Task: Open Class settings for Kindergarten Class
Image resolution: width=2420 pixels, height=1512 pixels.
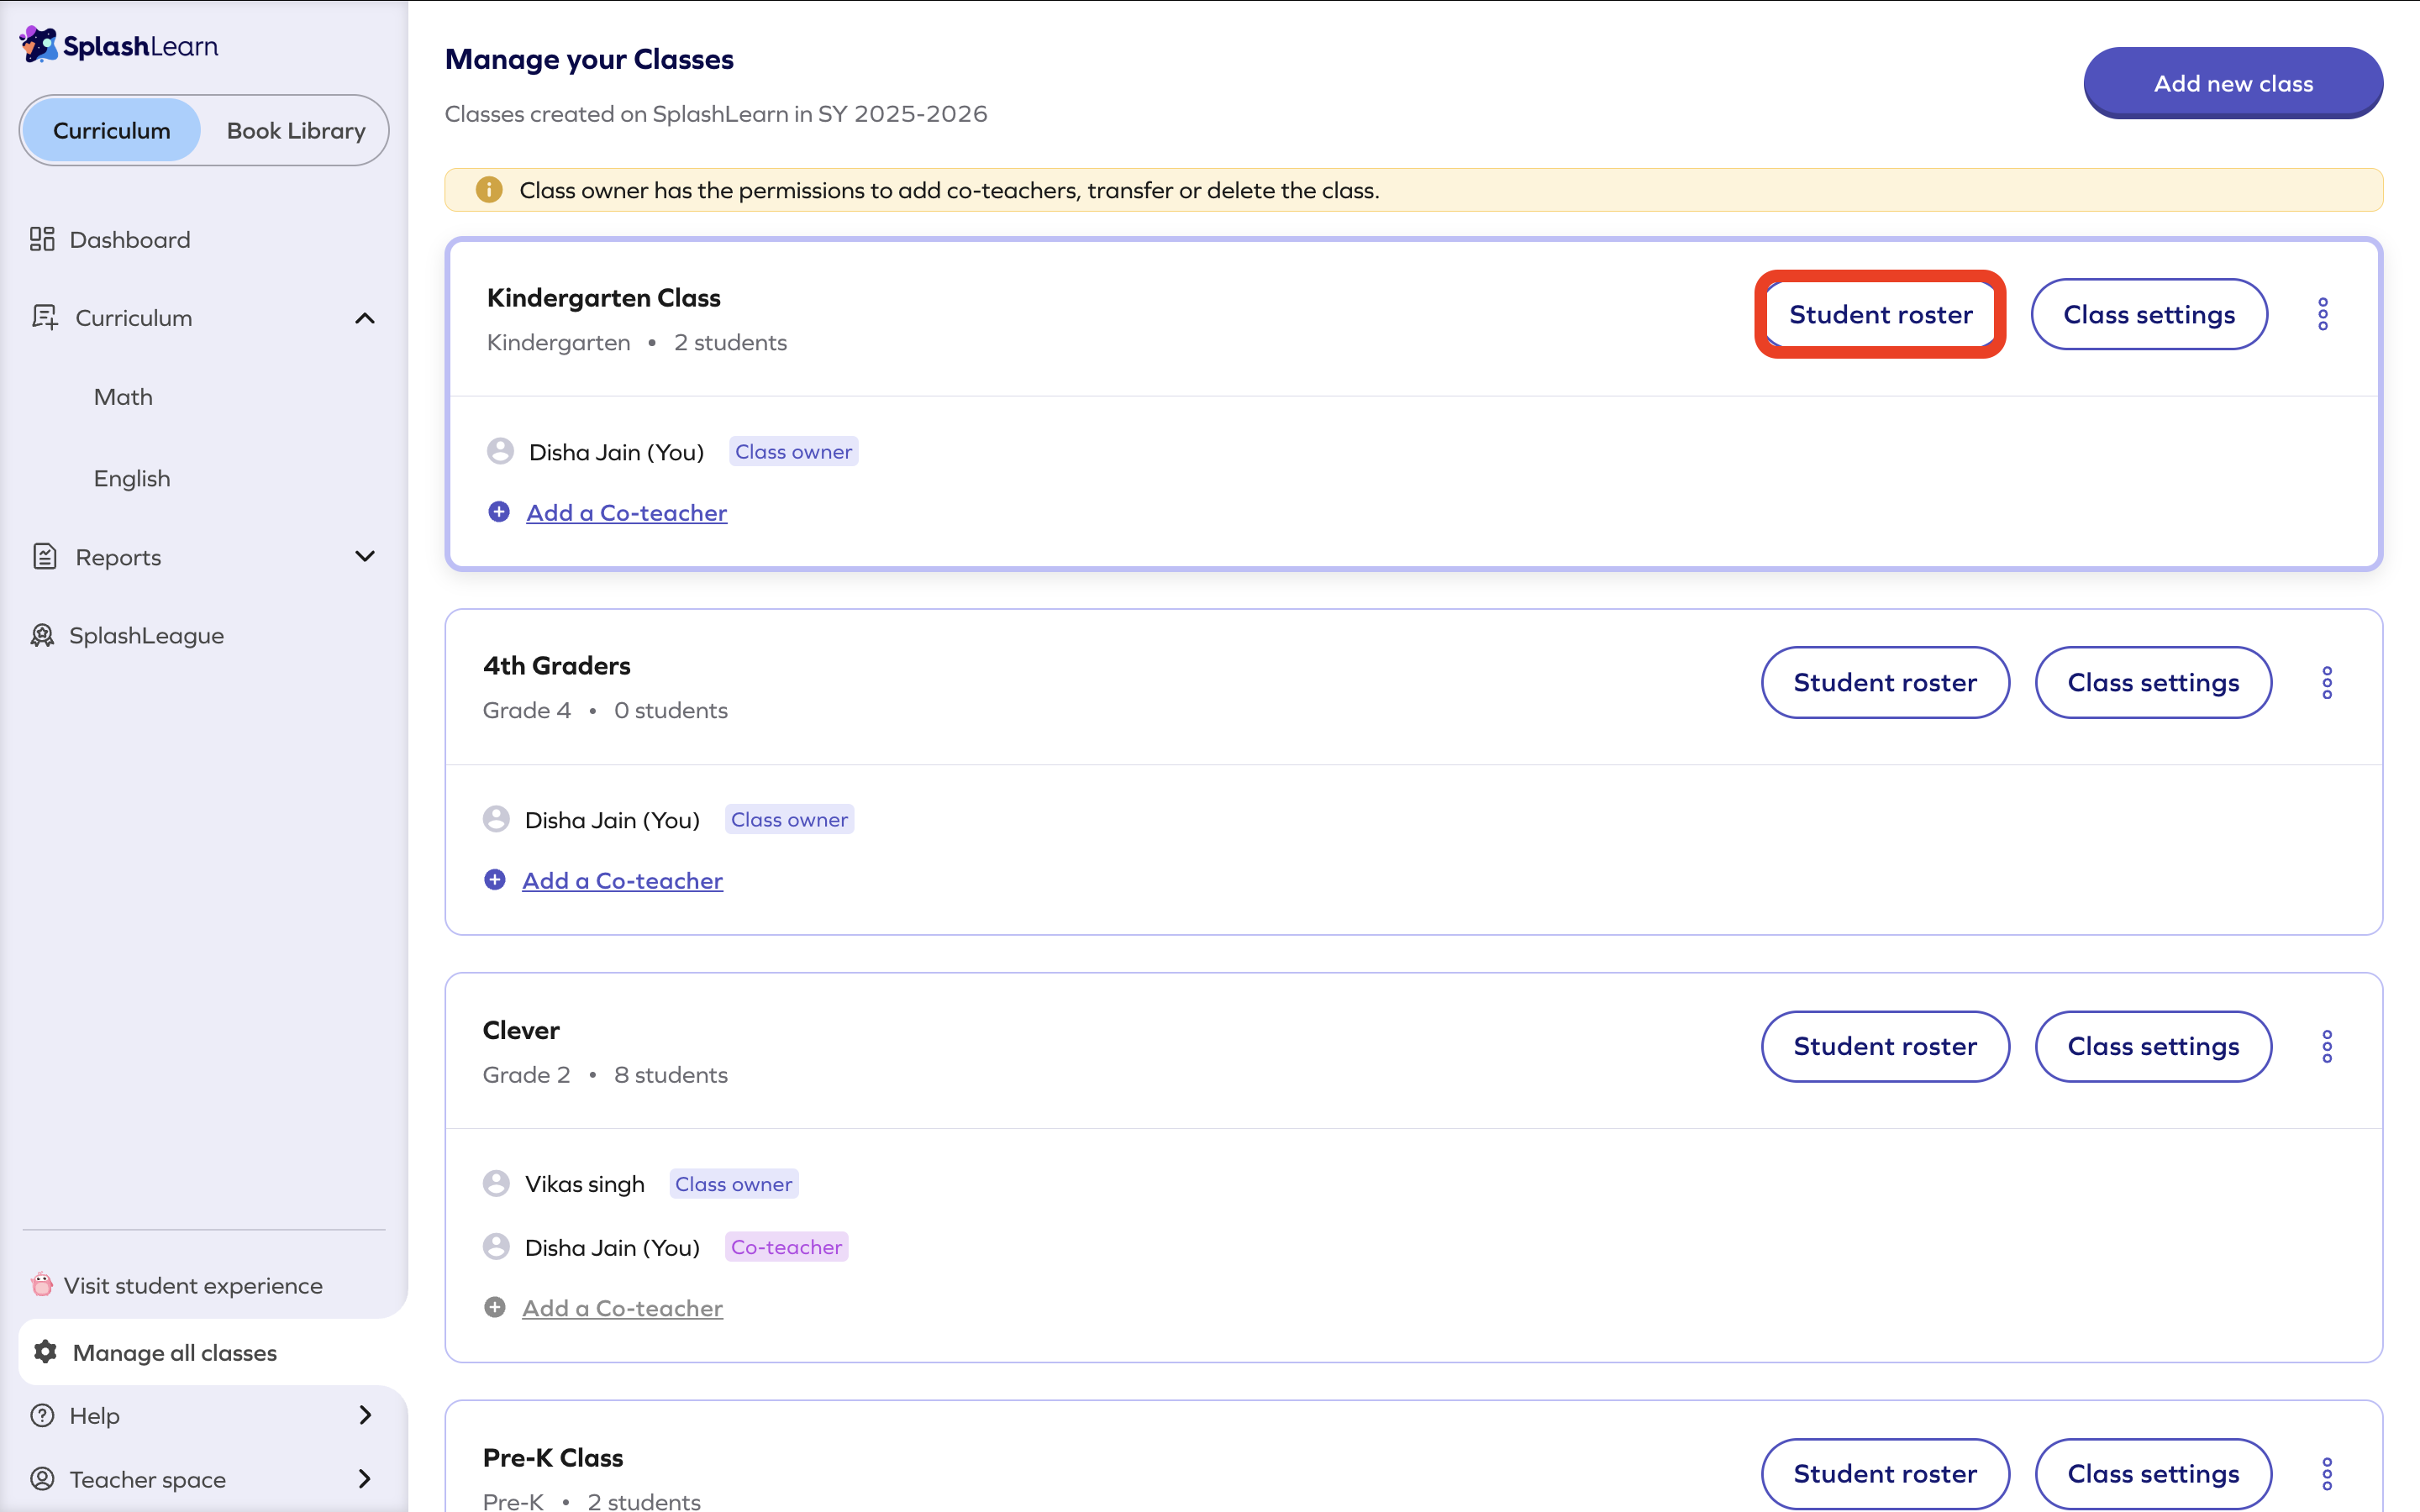Action: tap(2149, 314)
